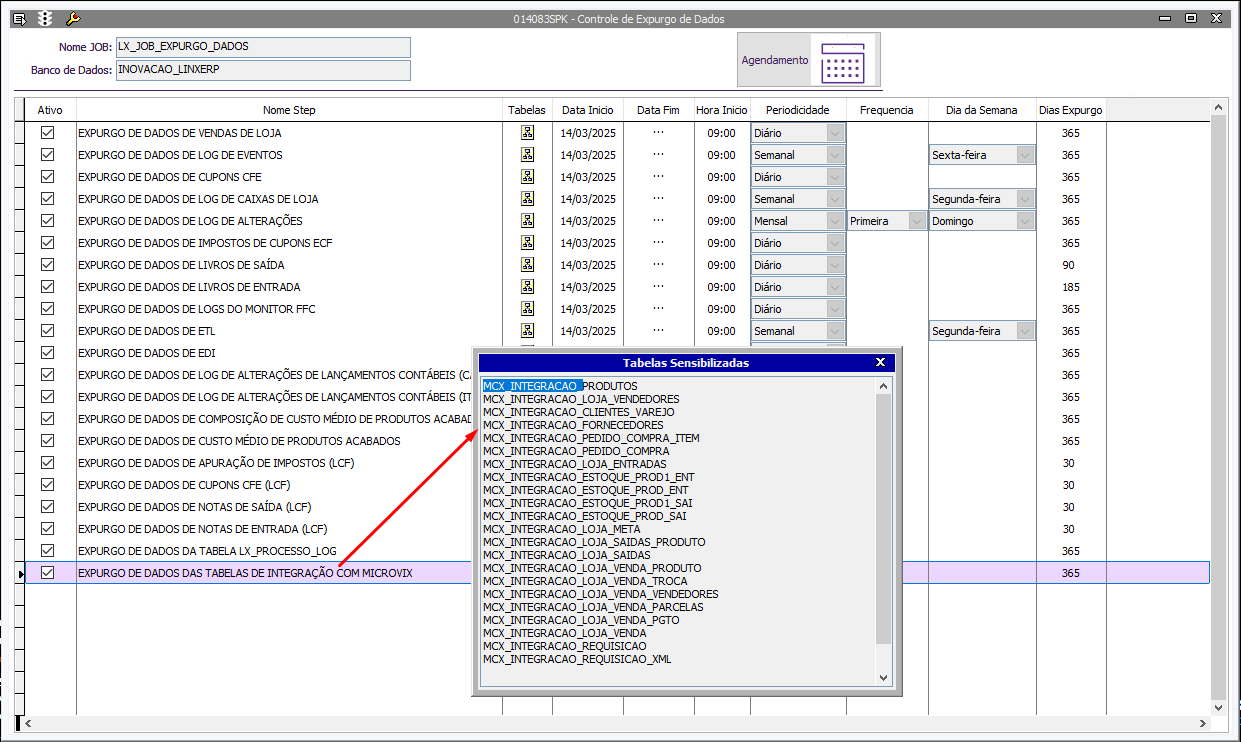Image resolution: width=1241 pixels, height=742 pixels.
Task: Open Tabelas icon for LOG DE EVENTOS row
Action: pyautogui.click(x=527, y=155)
